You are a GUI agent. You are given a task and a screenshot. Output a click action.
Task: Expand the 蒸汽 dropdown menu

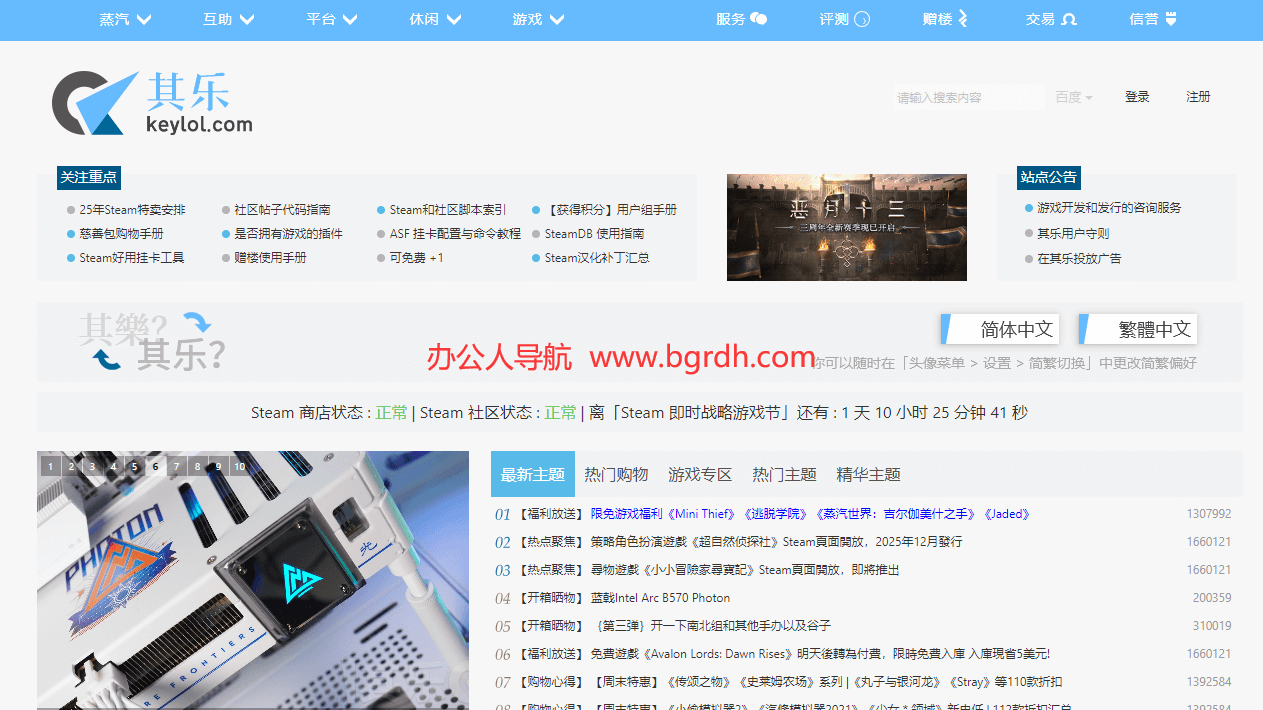125,18
